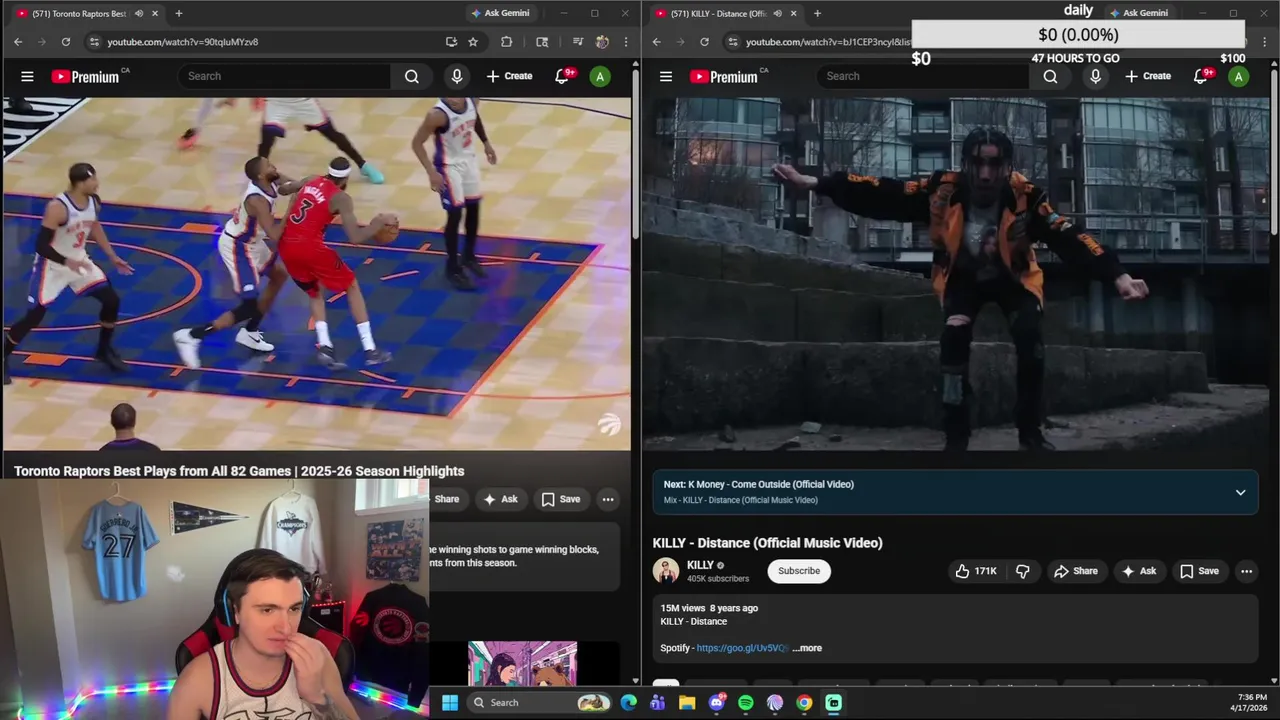Open notifications bell in right window
The height and width of the screenshot is (720, 1280).
pos(1202,76)
